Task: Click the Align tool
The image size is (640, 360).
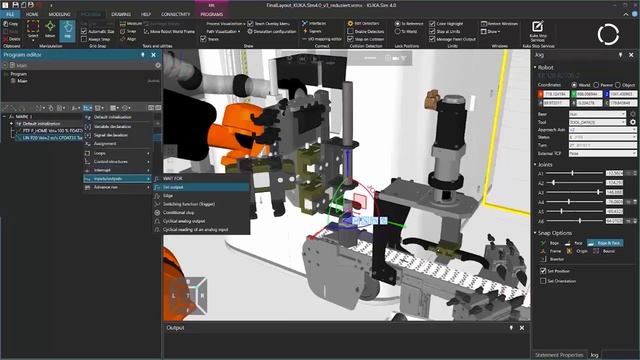Action: point(128,39)
